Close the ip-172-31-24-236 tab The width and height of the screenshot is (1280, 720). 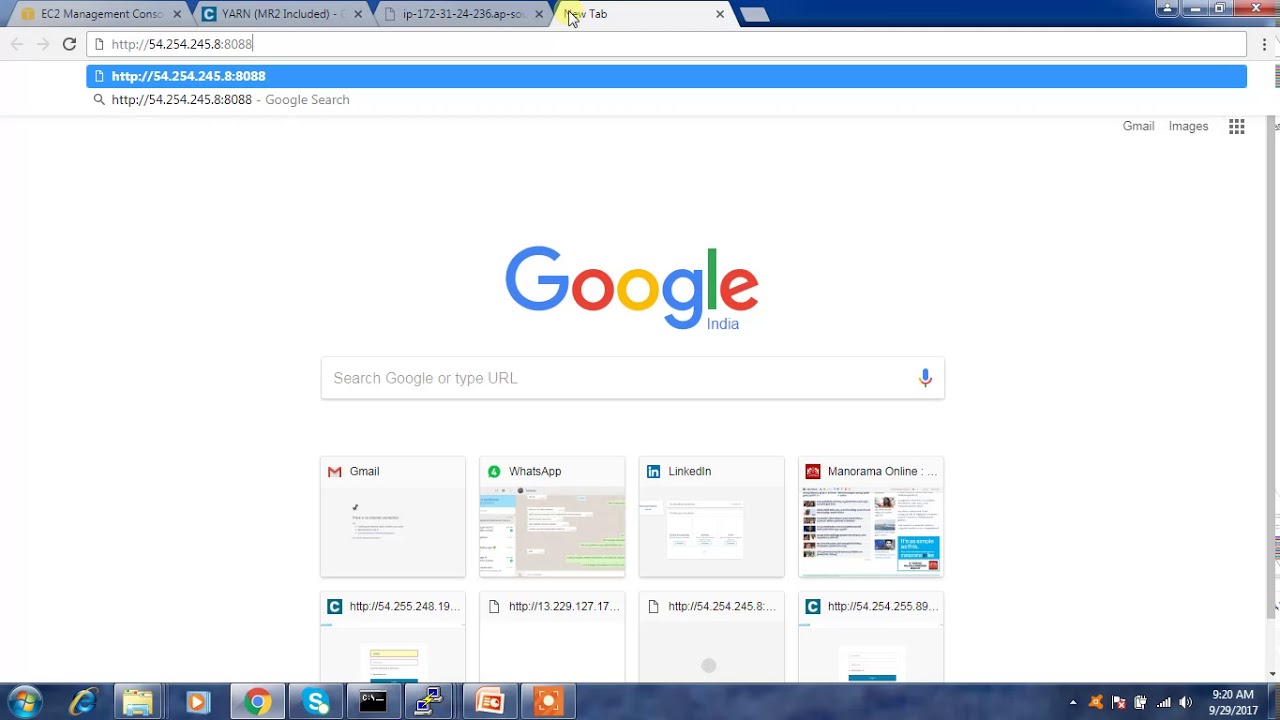point(539,14)
